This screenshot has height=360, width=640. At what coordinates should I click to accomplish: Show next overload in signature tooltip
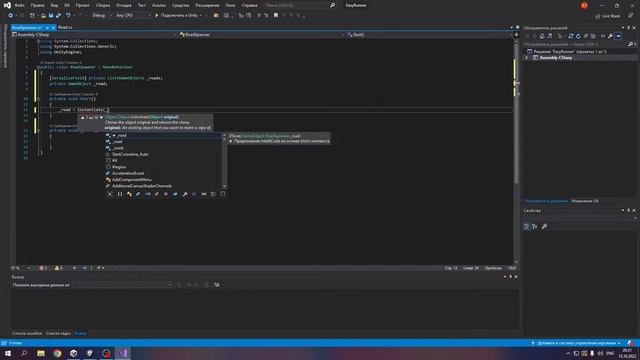pos(101,118)
